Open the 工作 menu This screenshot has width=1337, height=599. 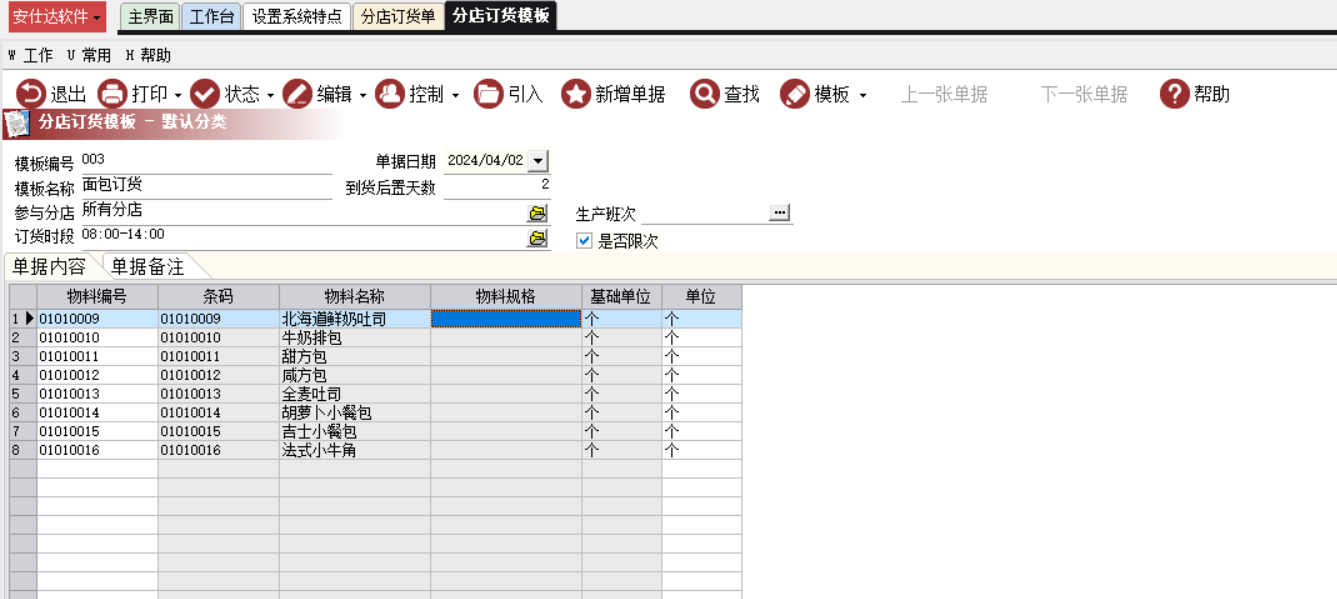(31, 55)
